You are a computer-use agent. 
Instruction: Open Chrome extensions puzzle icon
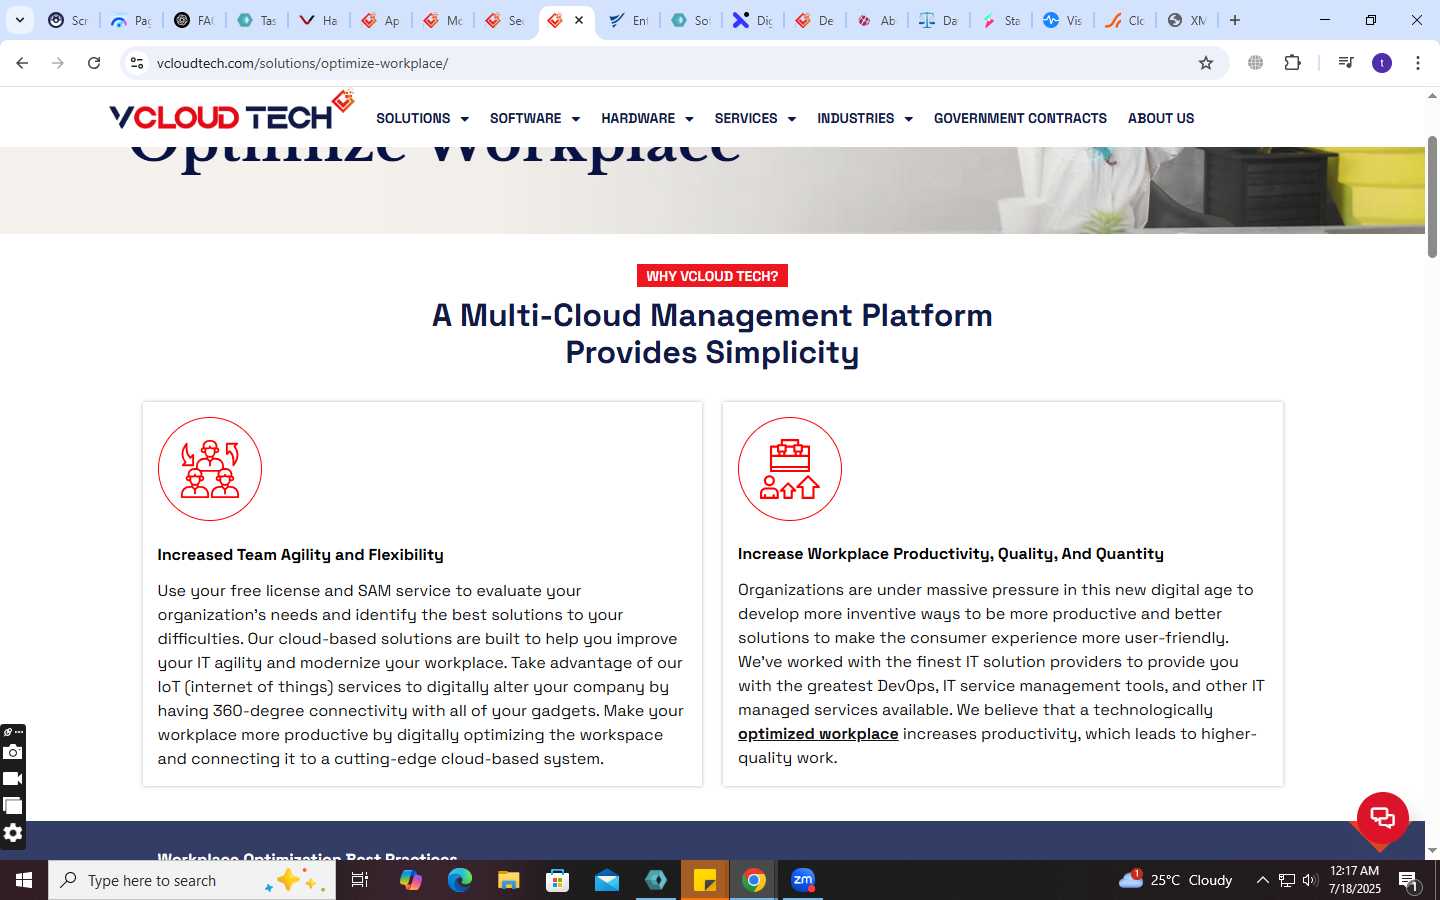coord(1293,63)
